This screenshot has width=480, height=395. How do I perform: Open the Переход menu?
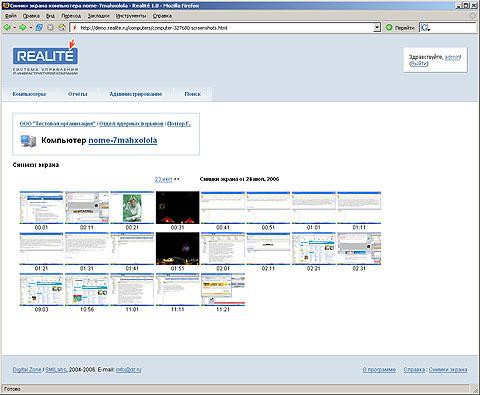71,16
